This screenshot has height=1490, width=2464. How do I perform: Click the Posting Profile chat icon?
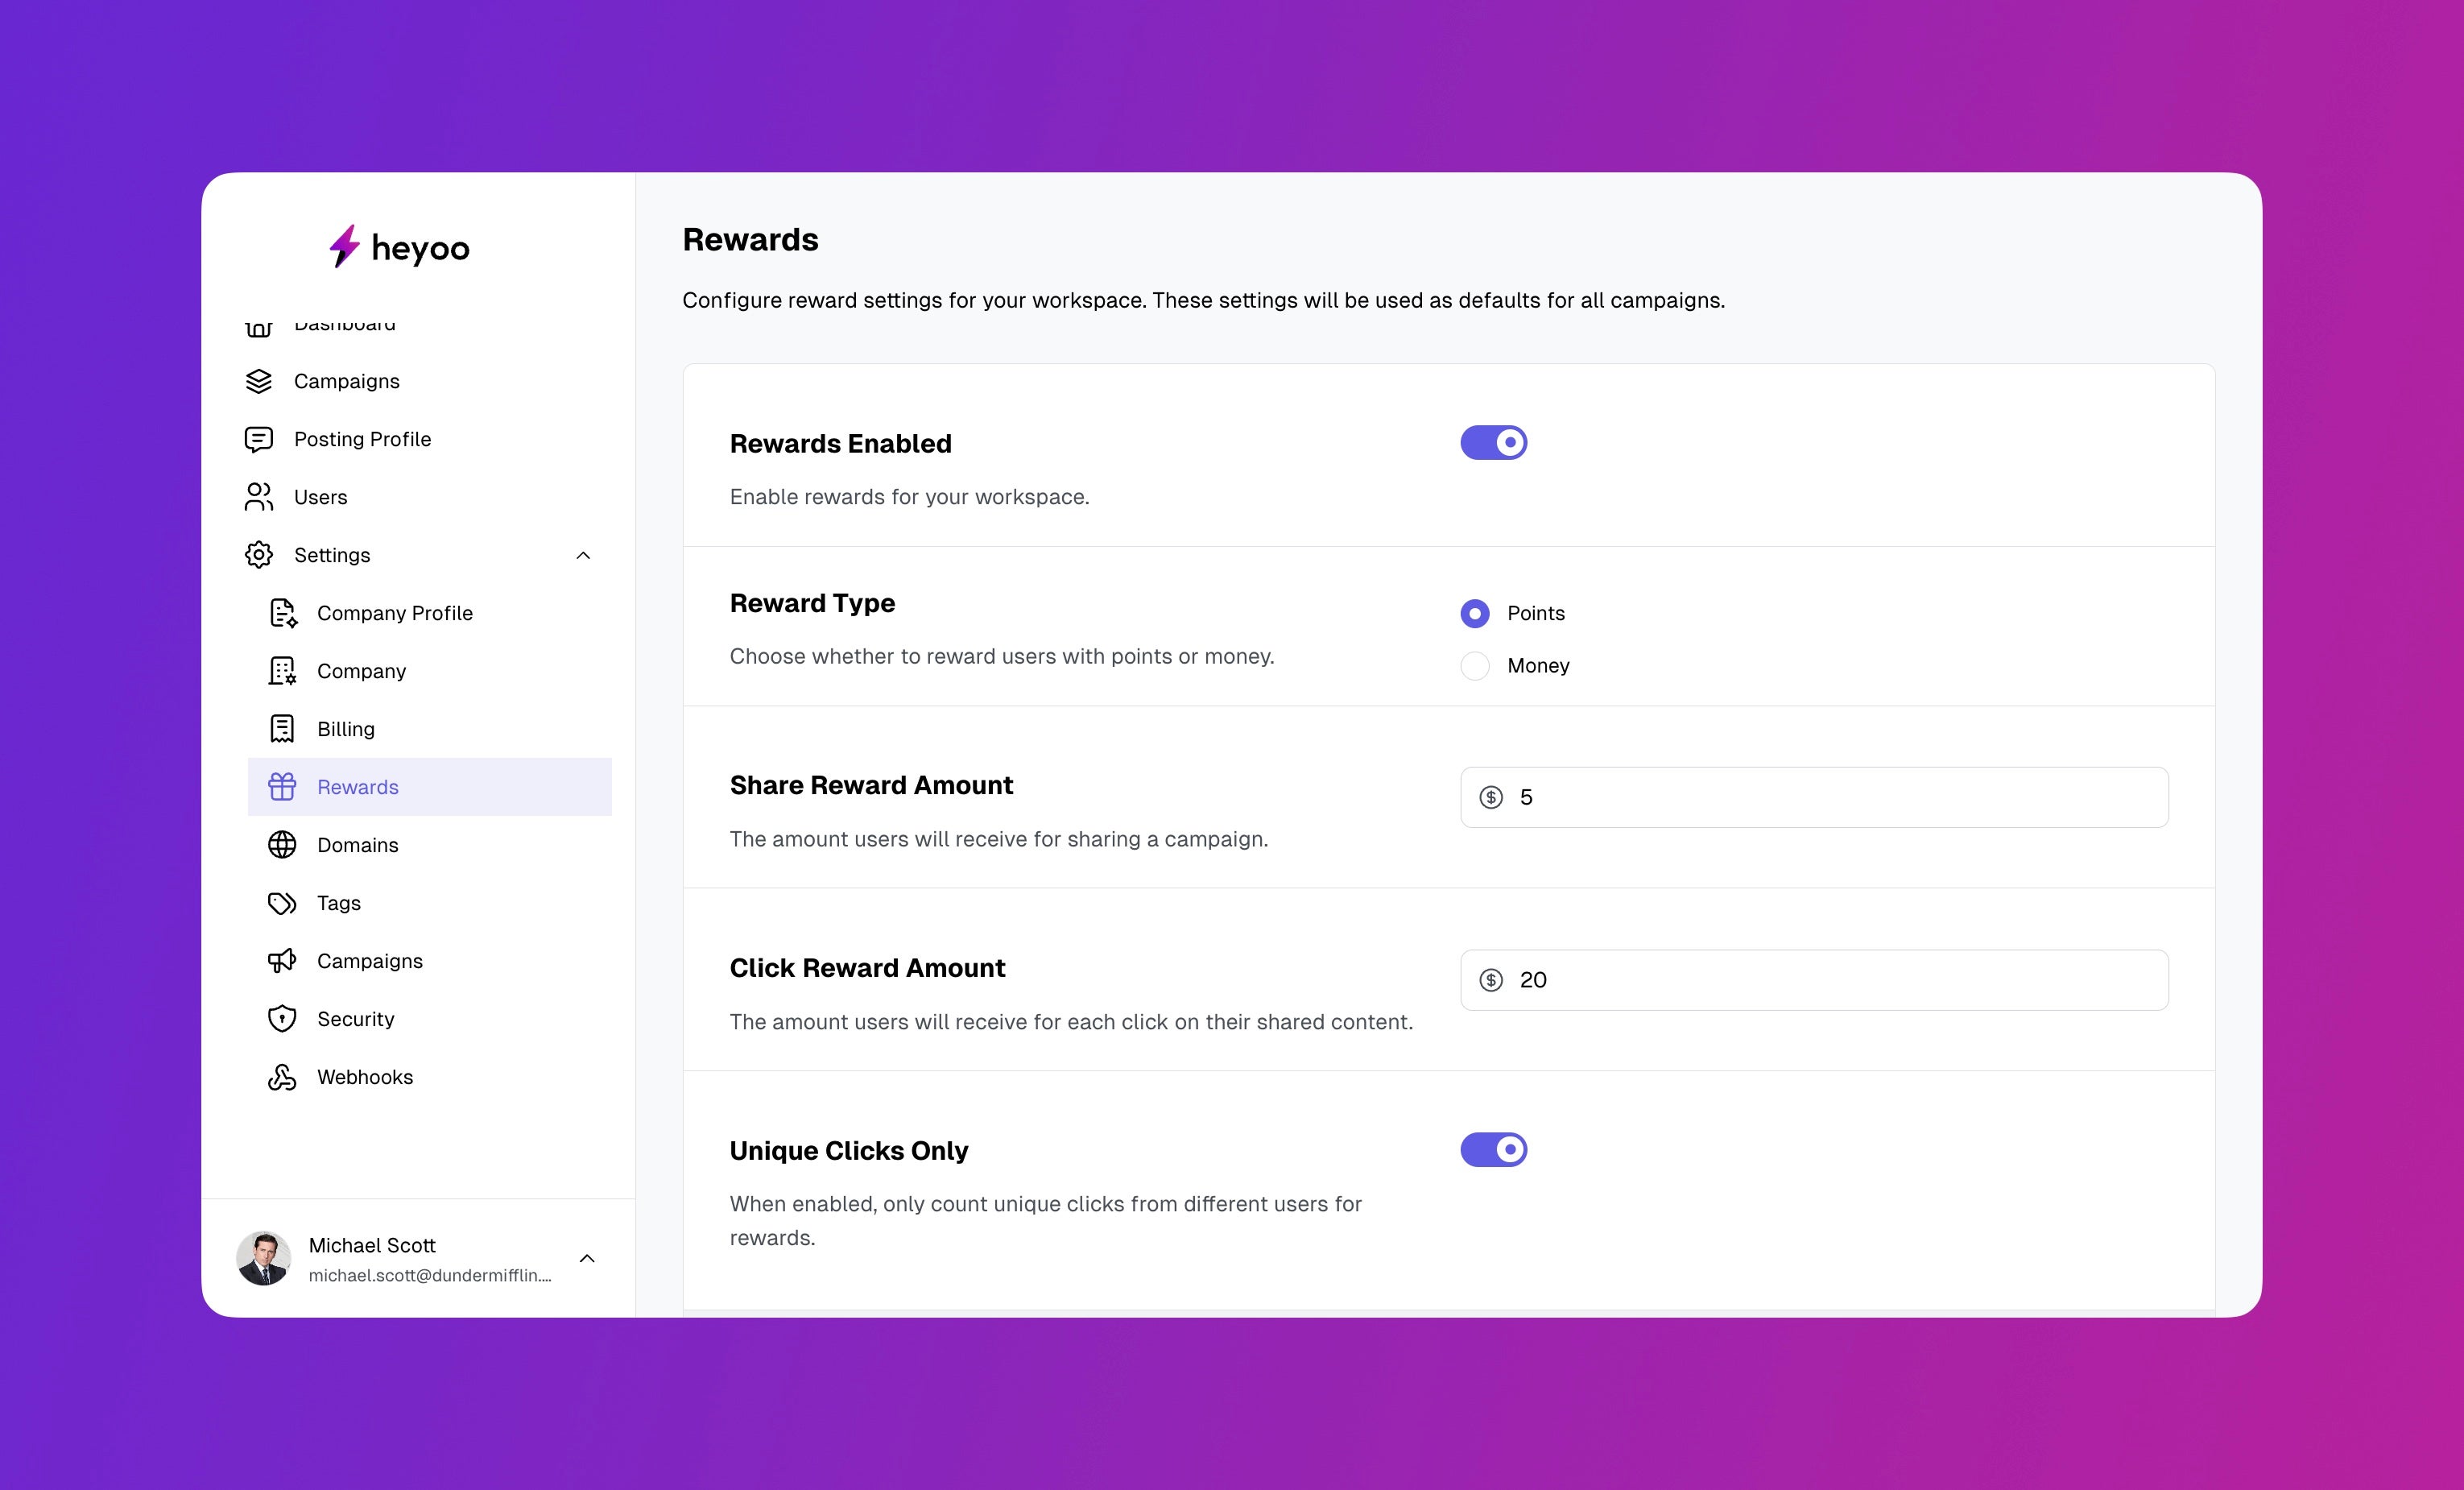(259, 439)
